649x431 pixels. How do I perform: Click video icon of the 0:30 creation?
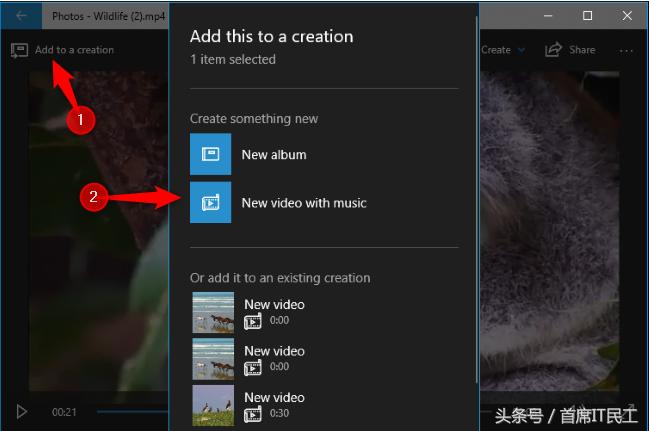[x=252, y=414]
